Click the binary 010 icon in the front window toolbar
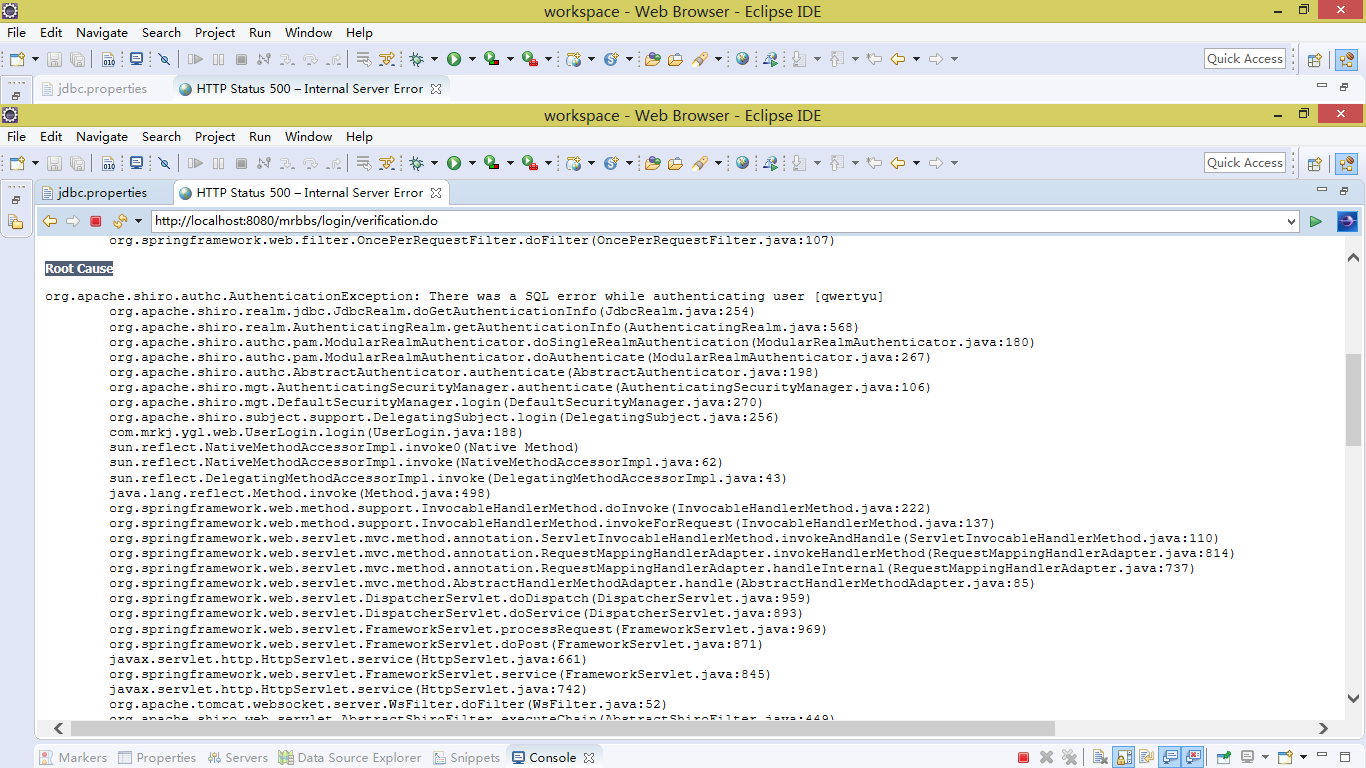1366x768 pixels. [109, 163]
